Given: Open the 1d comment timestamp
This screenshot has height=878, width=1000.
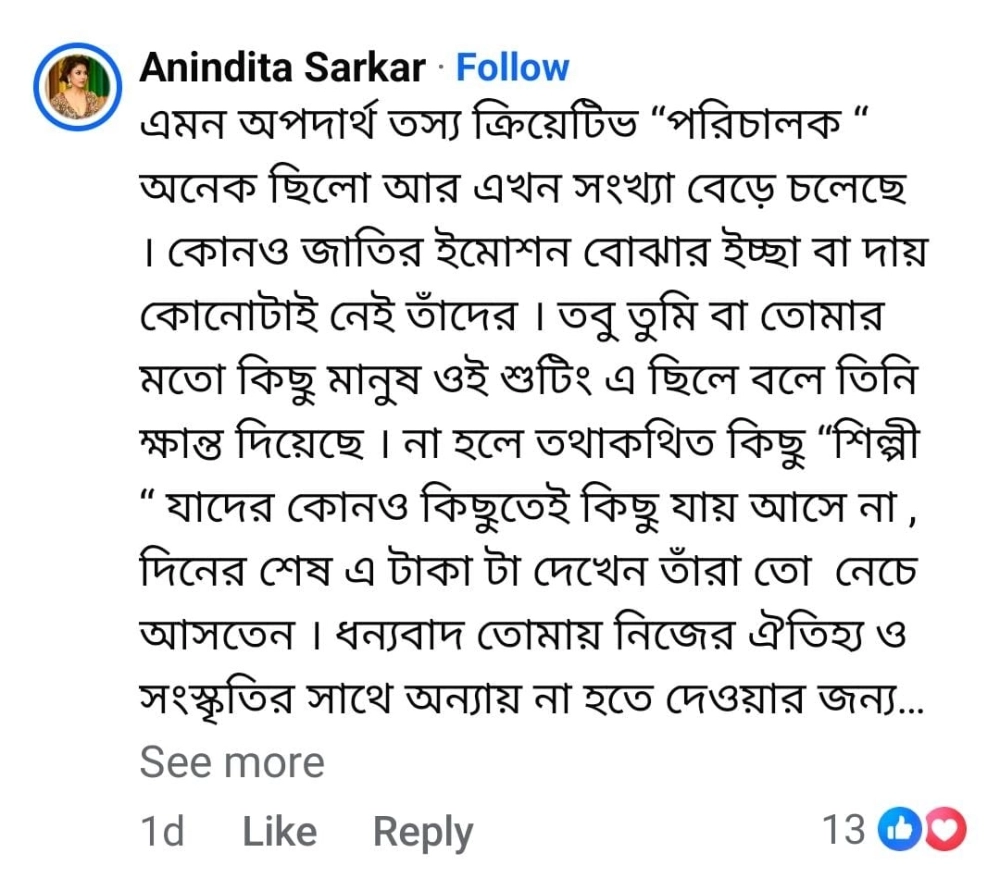Looking at the screenshot, I should coord(162,831).
